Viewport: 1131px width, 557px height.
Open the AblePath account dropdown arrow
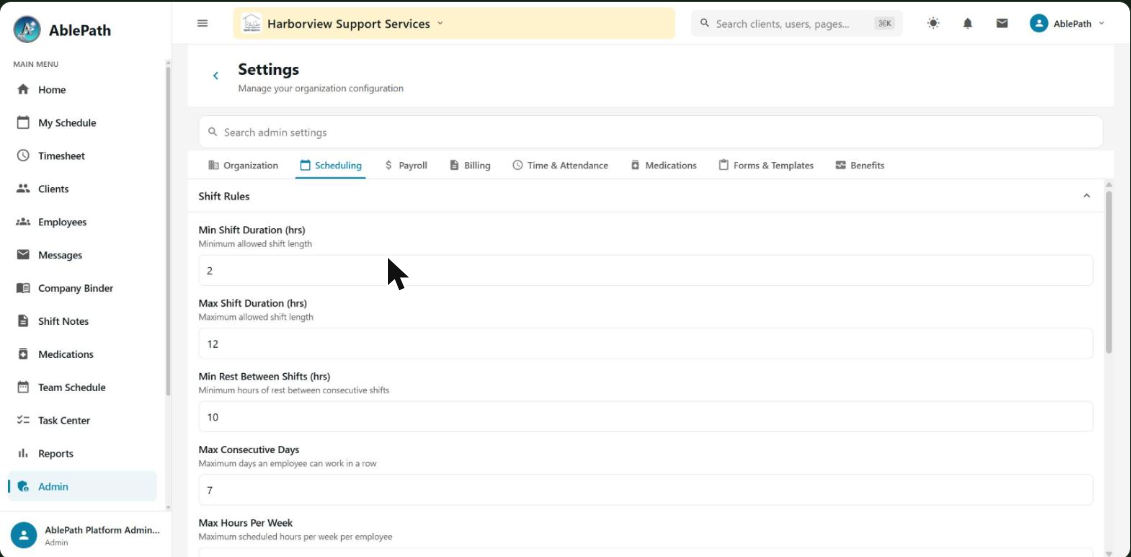coord(1101,23)
